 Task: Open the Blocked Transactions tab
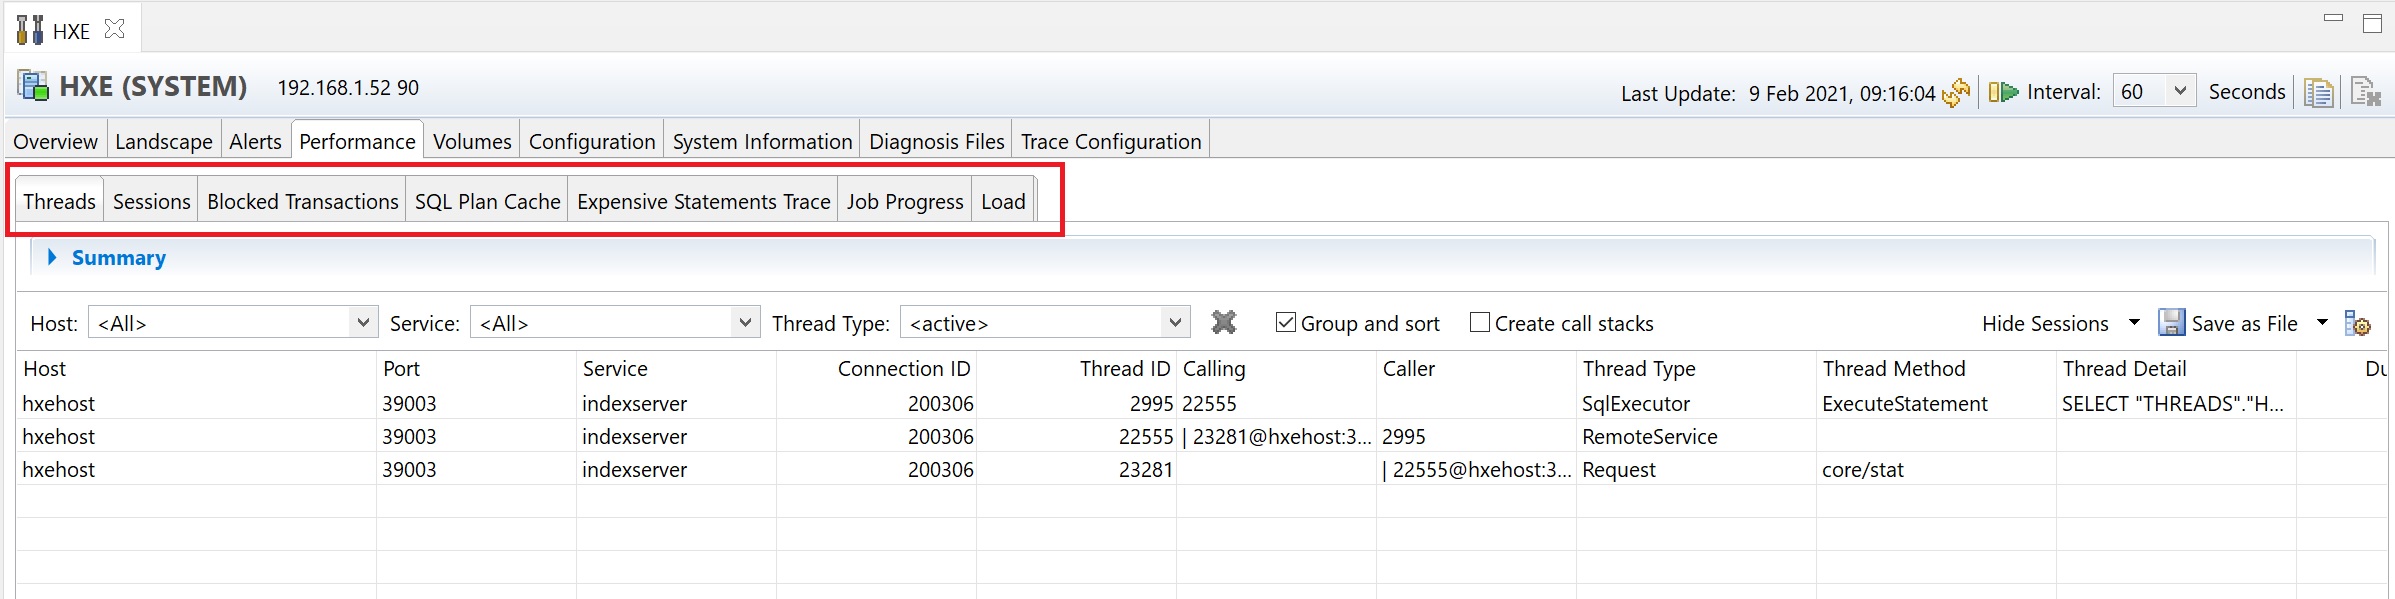tap(302, 202)
